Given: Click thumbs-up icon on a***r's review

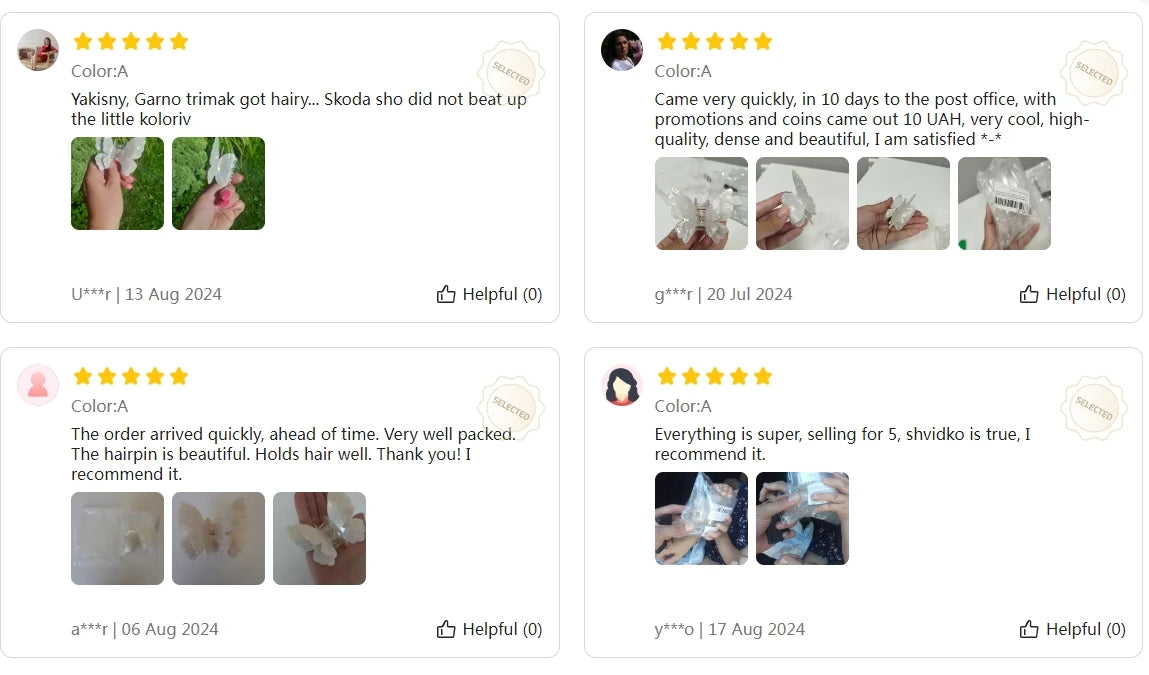Looking at the screenshot, I should click(x=446, y=629).
